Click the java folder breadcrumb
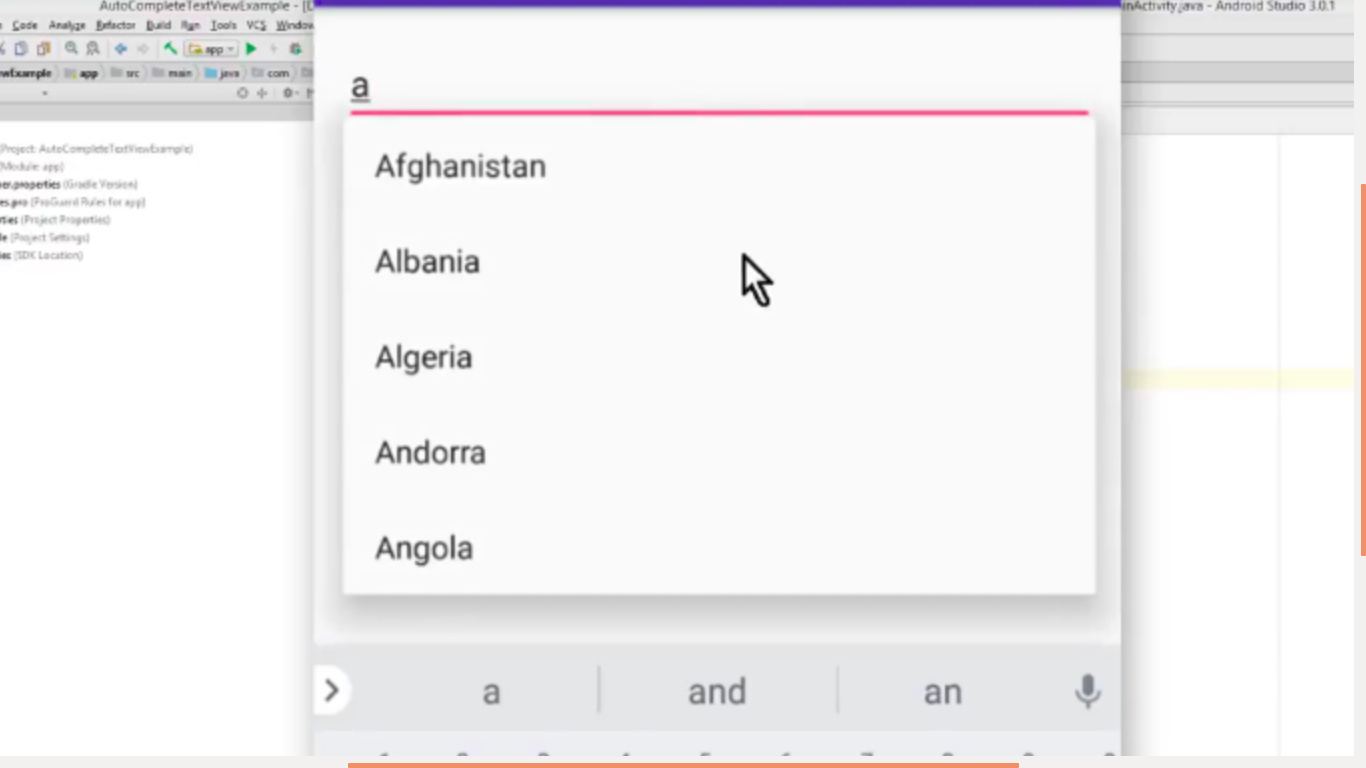 (222, 73)
